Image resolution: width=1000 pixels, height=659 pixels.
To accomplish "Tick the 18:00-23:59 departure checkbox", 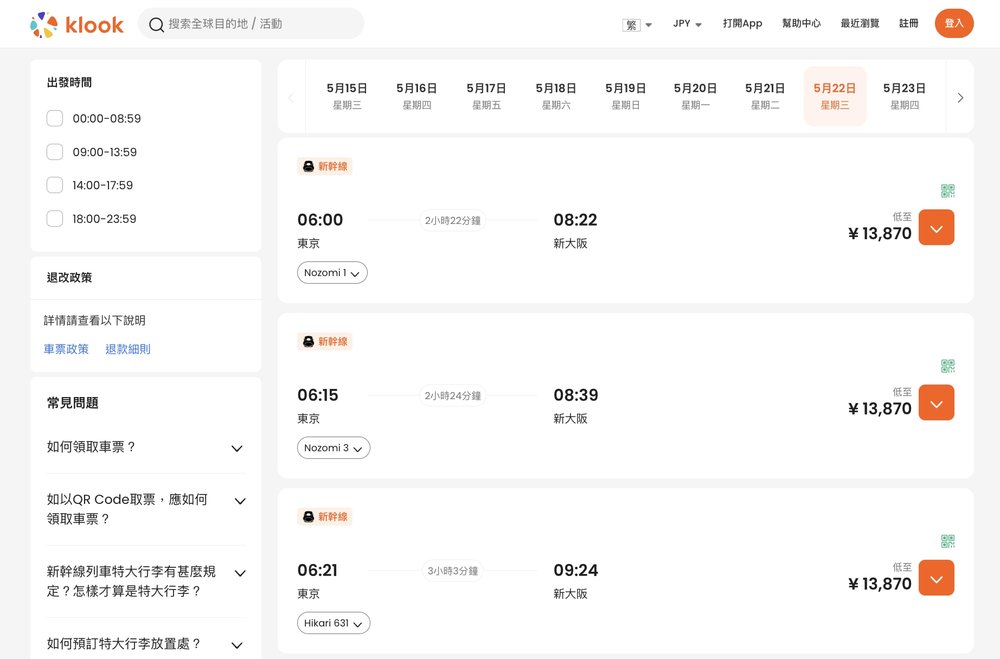I will click(x=55, y=219).
